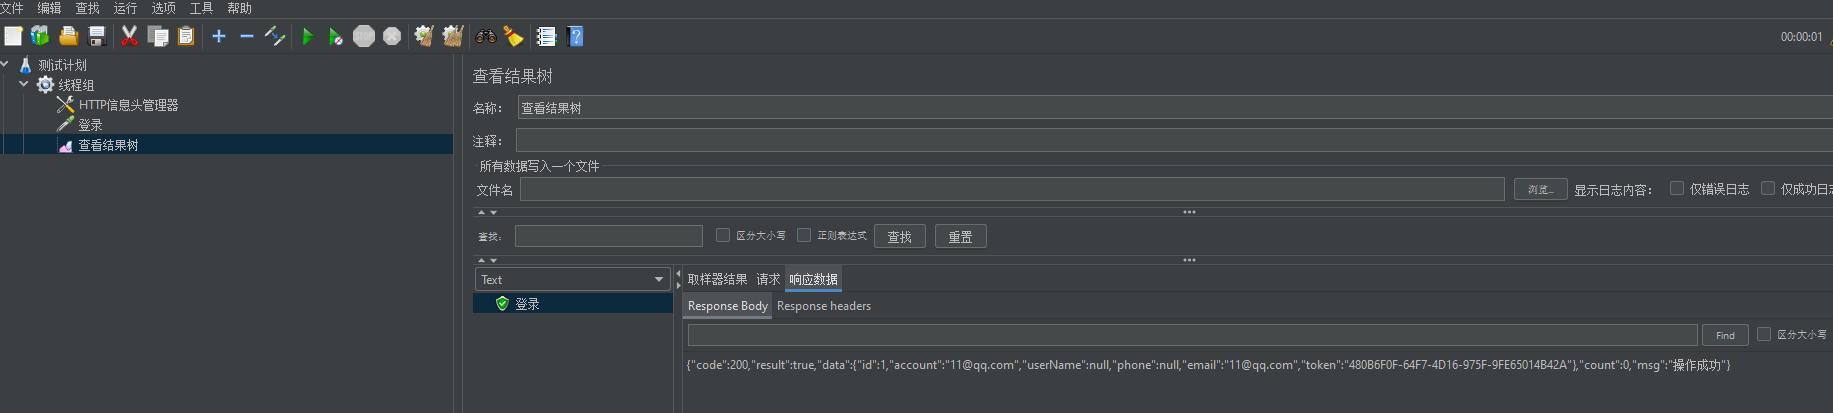Select HTTP信息头管理器 in the tree
This screenshot has height=413, width=1833.
[128, 105]
